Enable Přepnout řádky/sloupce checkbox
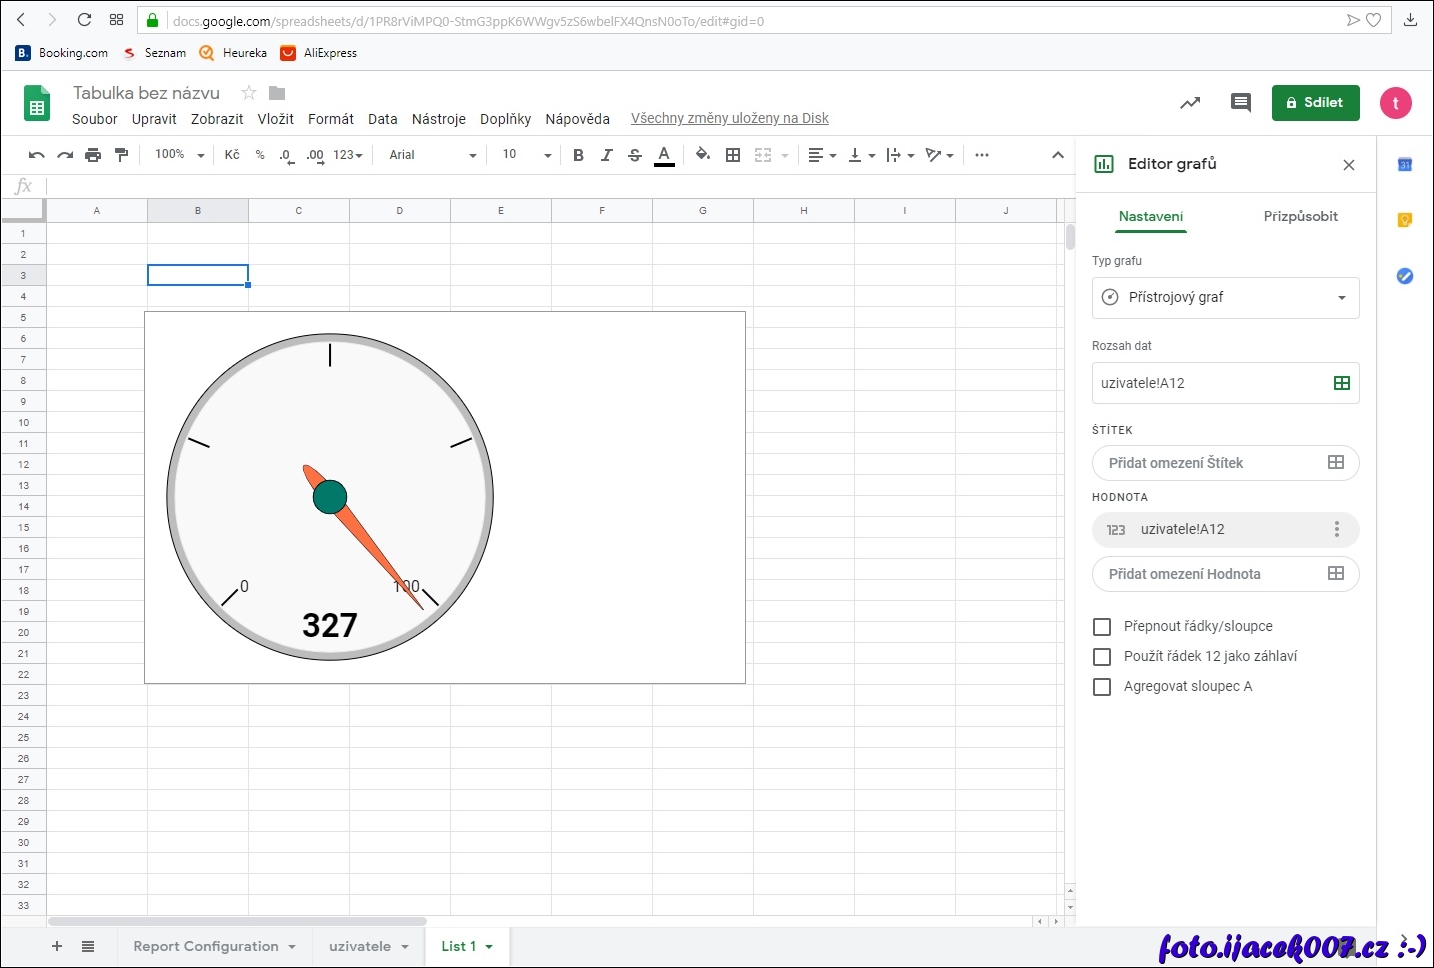The height and width of the screenshot is (968, 1434). click(1102, 627)
